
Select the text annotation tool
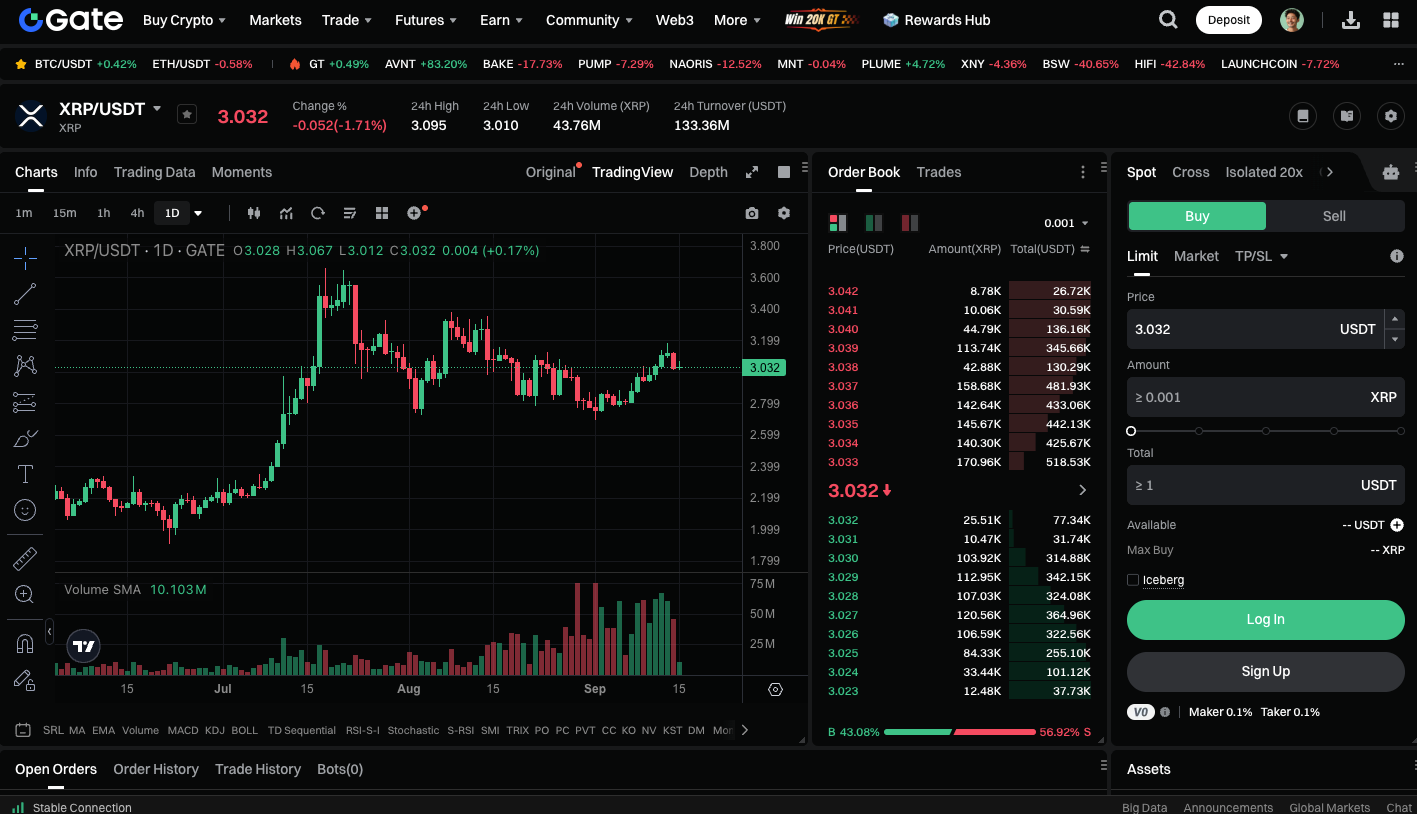(25, 474)
